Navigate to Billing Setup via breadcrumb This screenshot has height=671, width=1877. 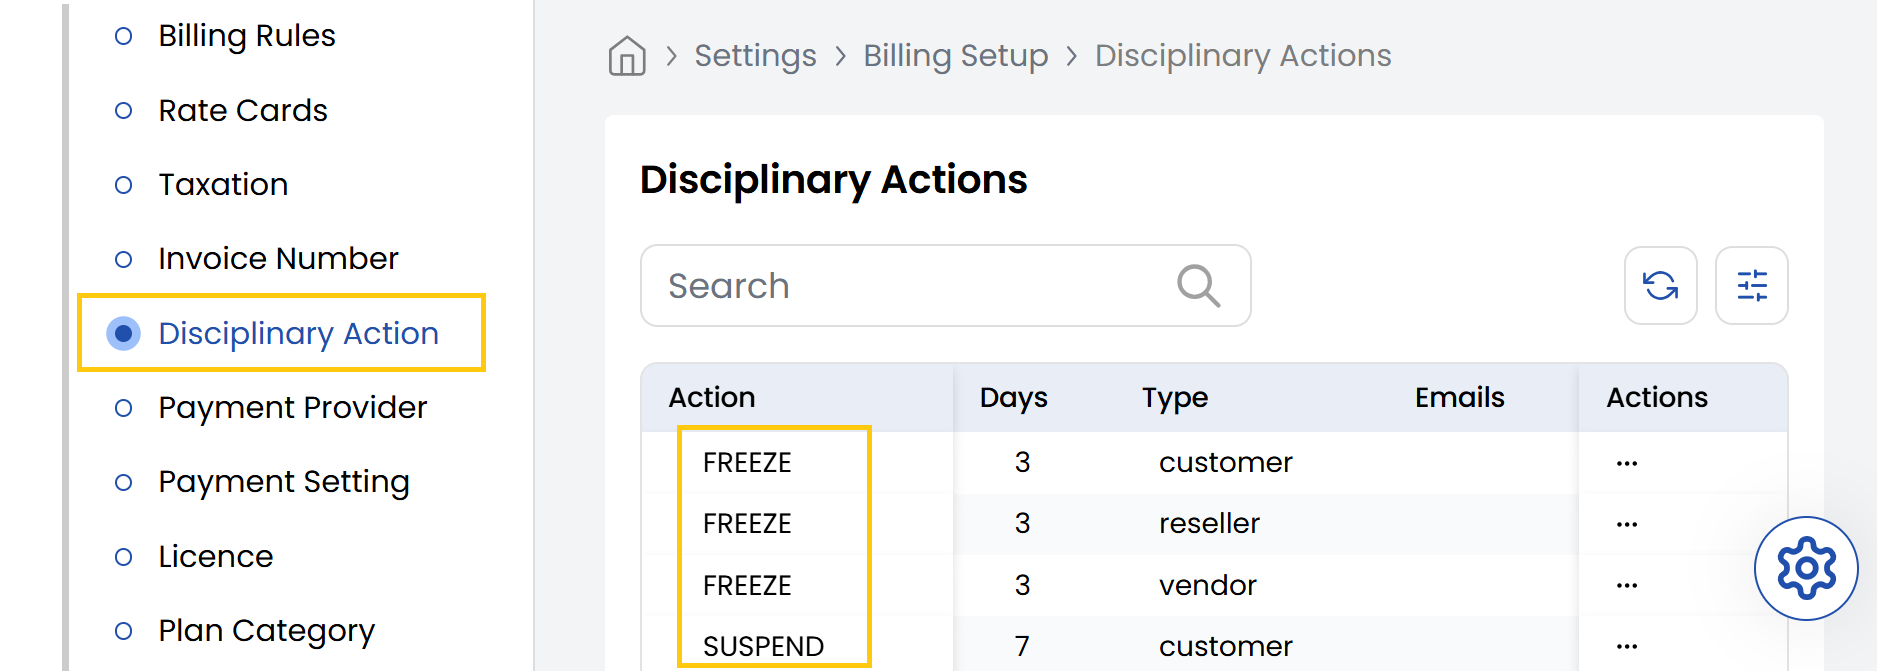click(955, 56)
